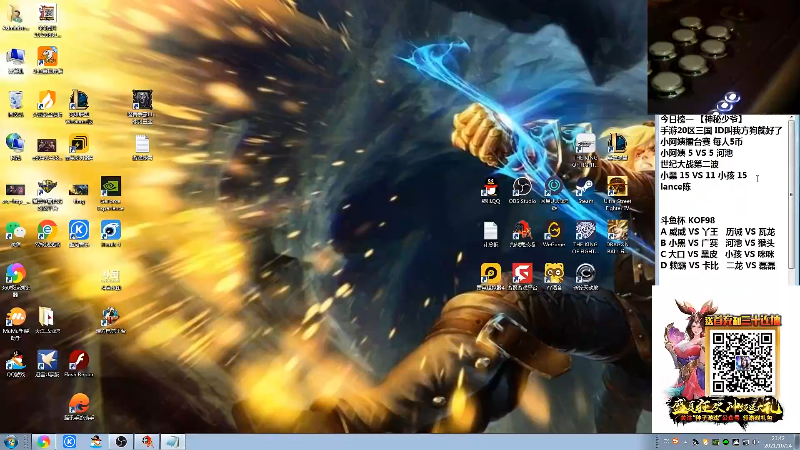Launch League of Legends above Ultra Street Fighter

[x=617, y=148]
